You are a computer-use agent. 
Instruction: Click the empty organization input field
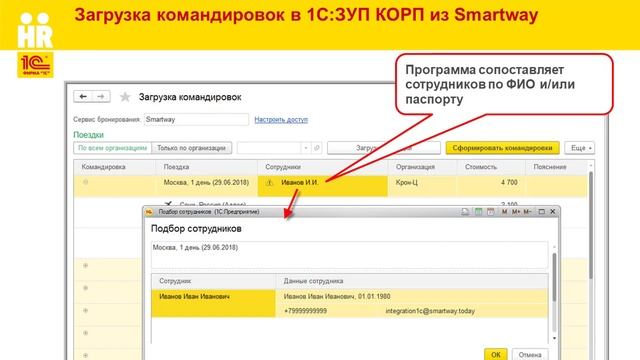(x=269, y=148)
